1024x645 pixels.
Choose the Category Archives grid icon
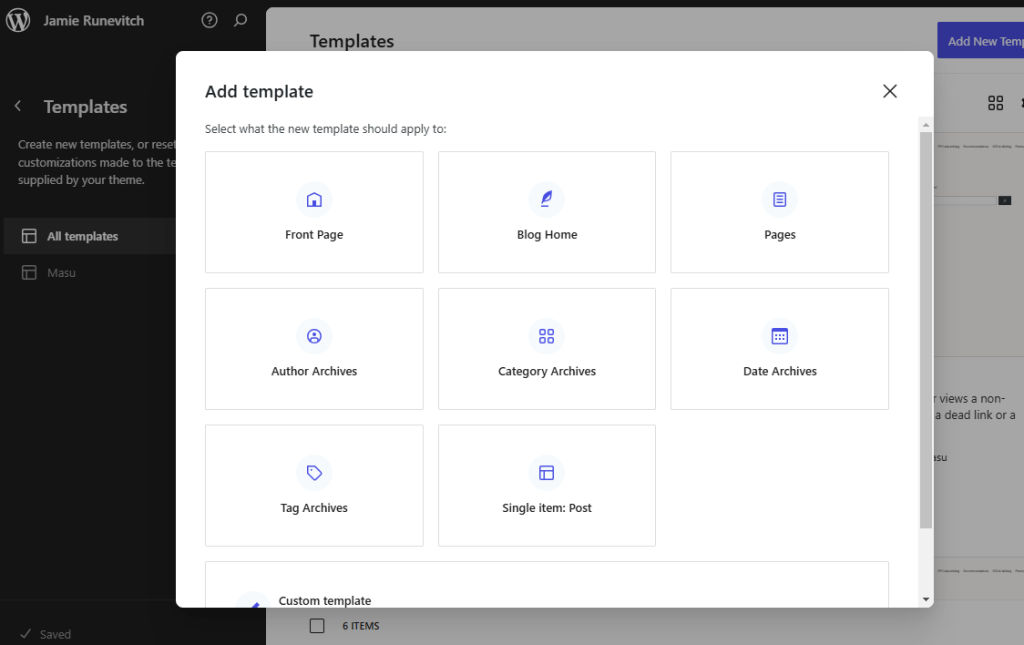click(546, 336)
